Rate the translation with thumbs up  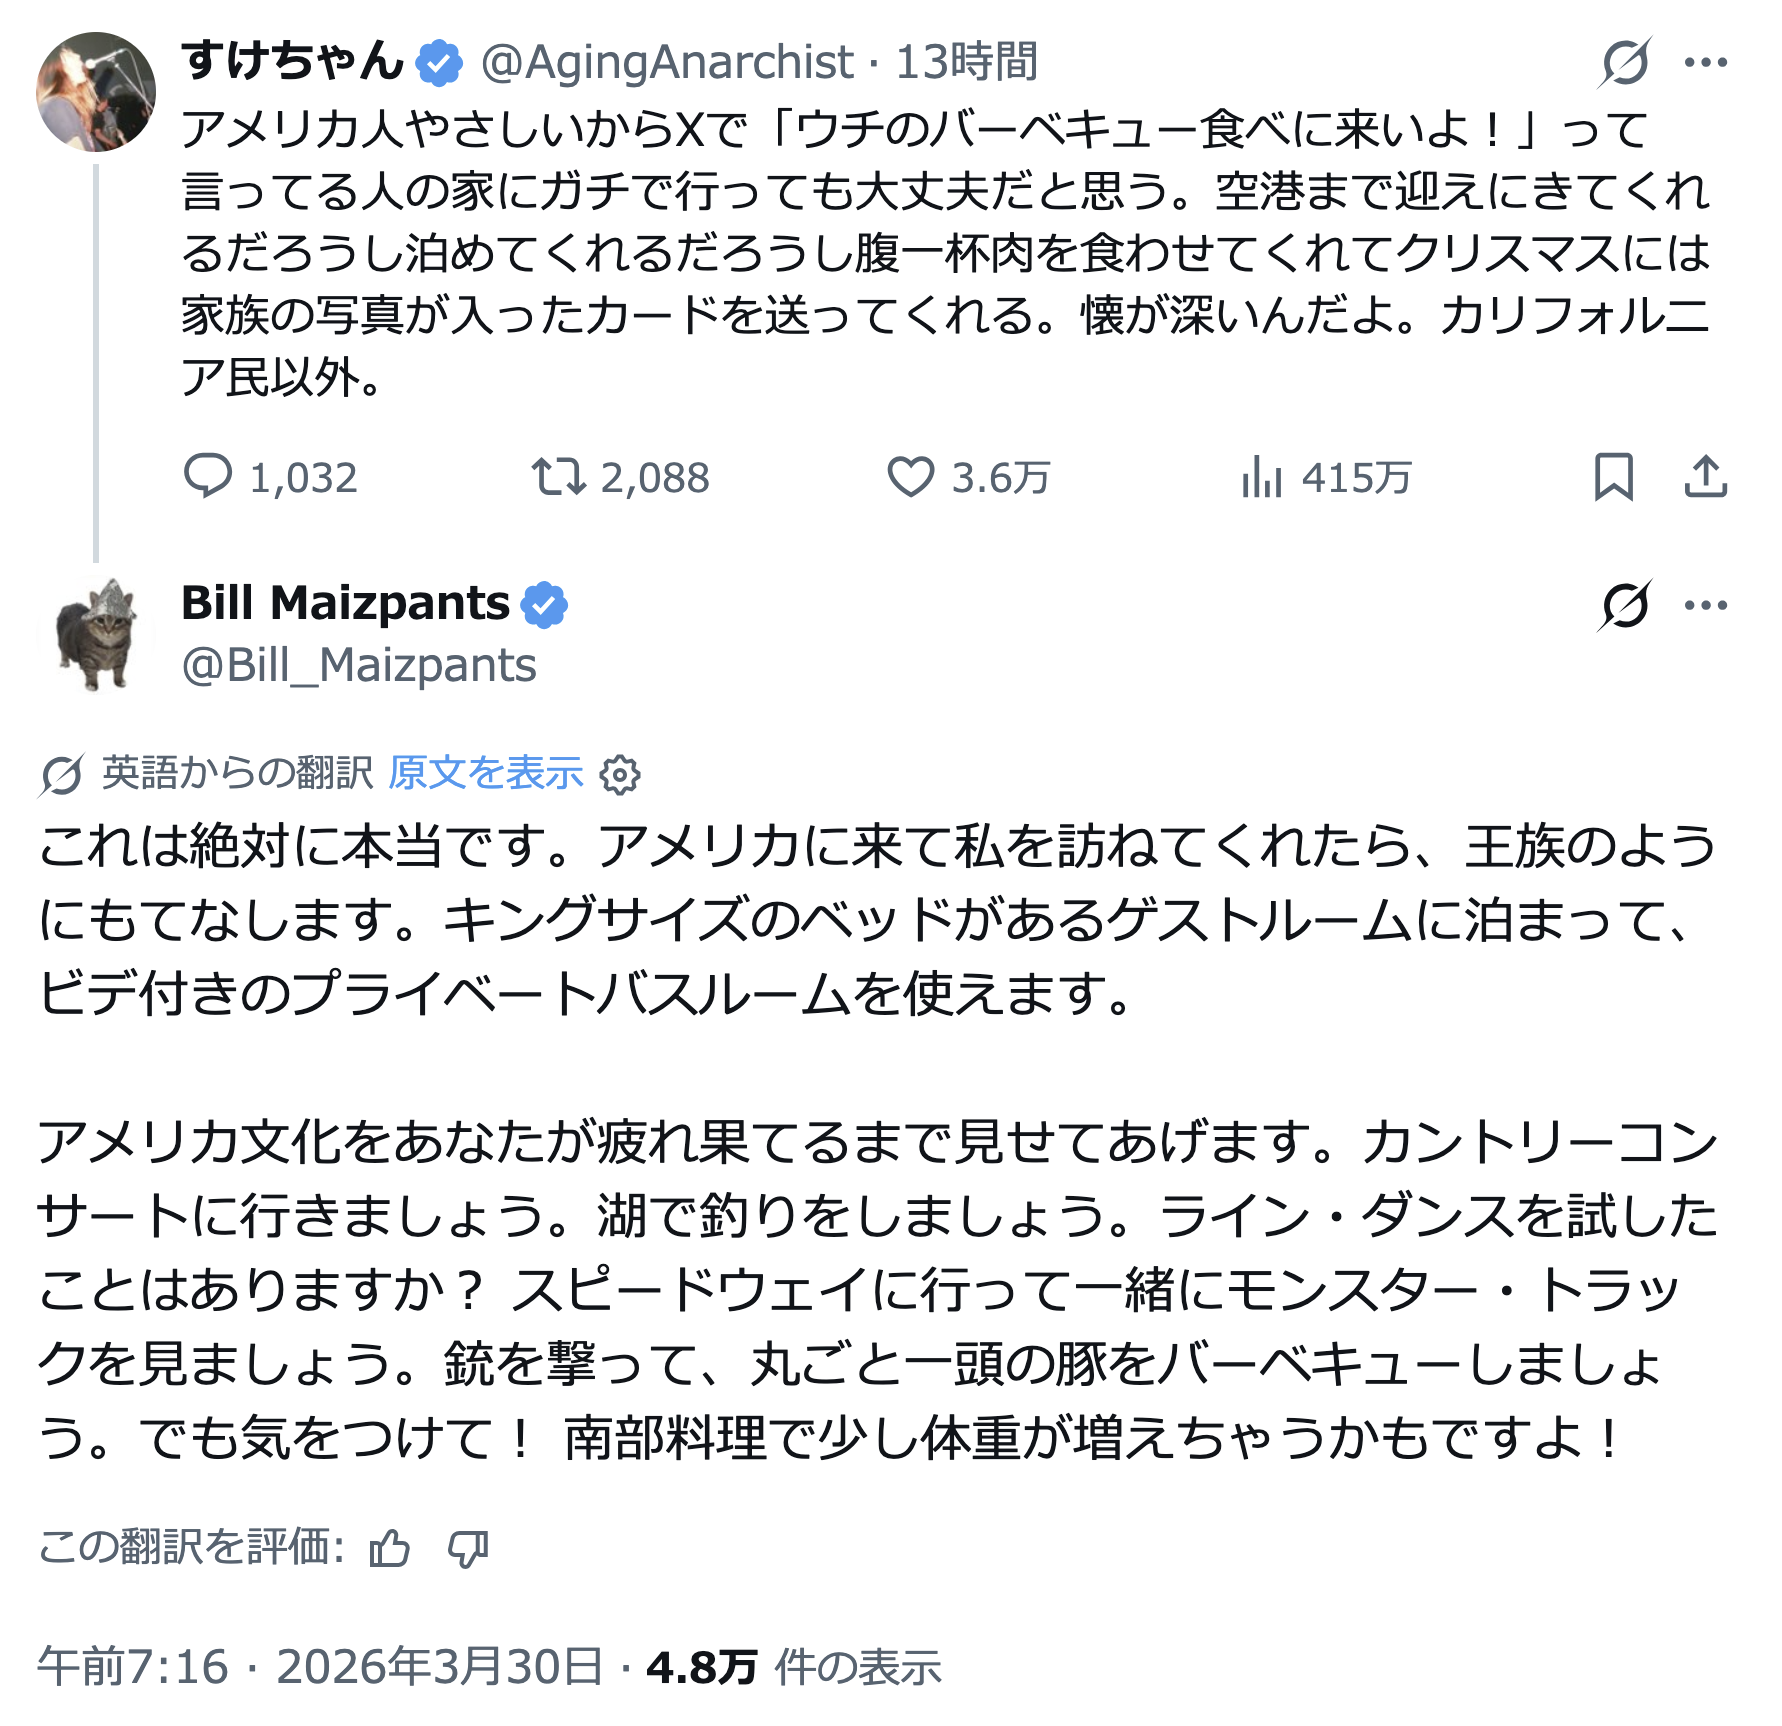[x=389, y=1549]
